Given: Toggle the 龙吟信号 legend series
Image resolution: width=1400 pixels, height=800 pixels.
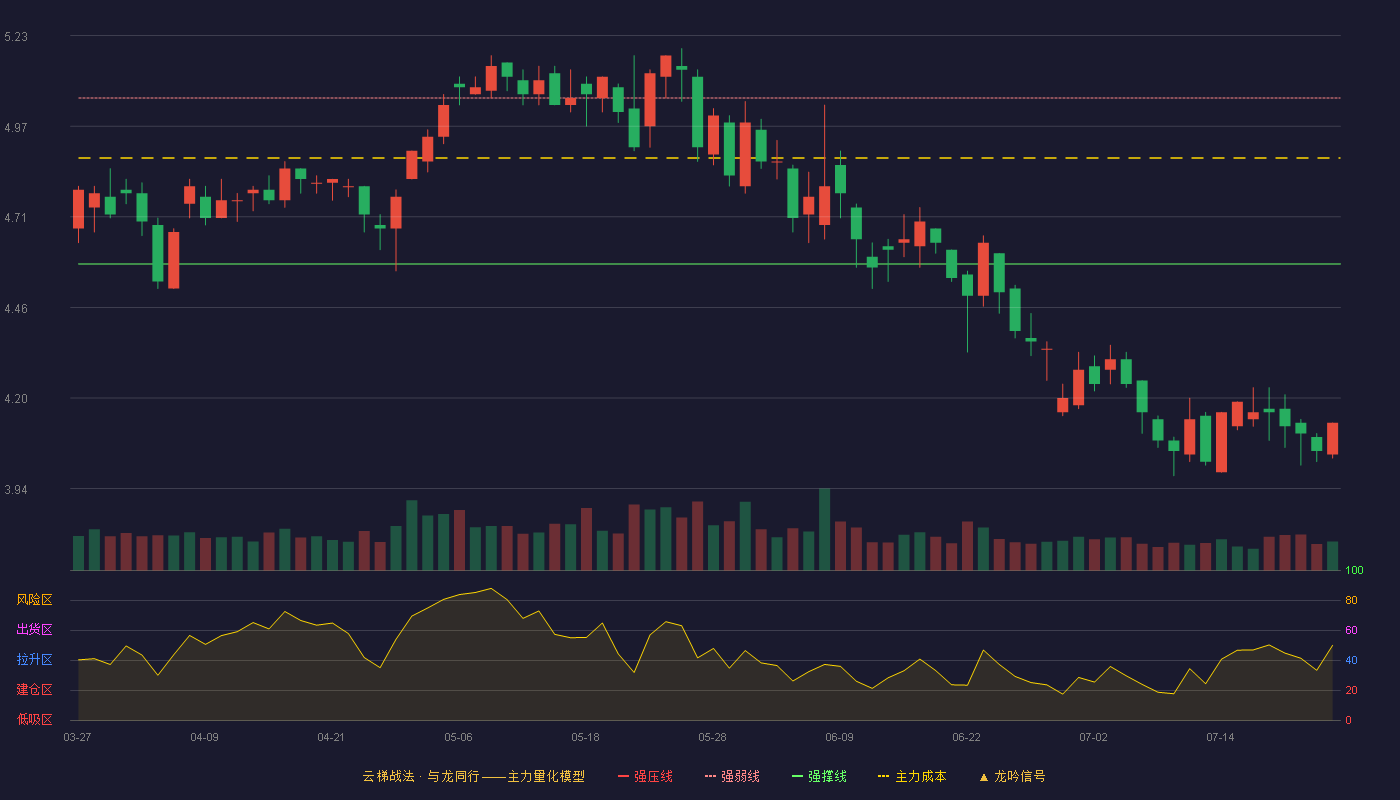Looking at the screenshot, I should click(x=1012, y=776).
